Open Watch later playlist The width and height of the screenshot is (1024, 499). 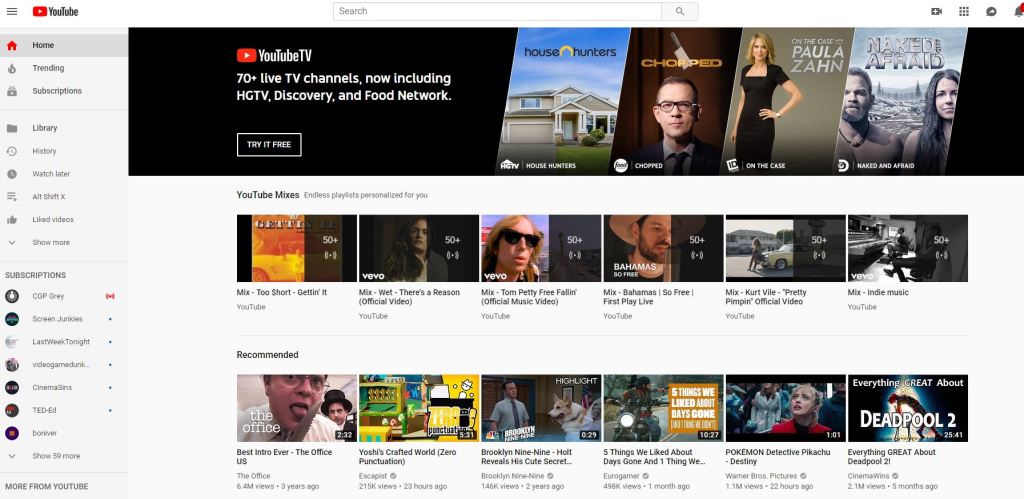[51, 174]
